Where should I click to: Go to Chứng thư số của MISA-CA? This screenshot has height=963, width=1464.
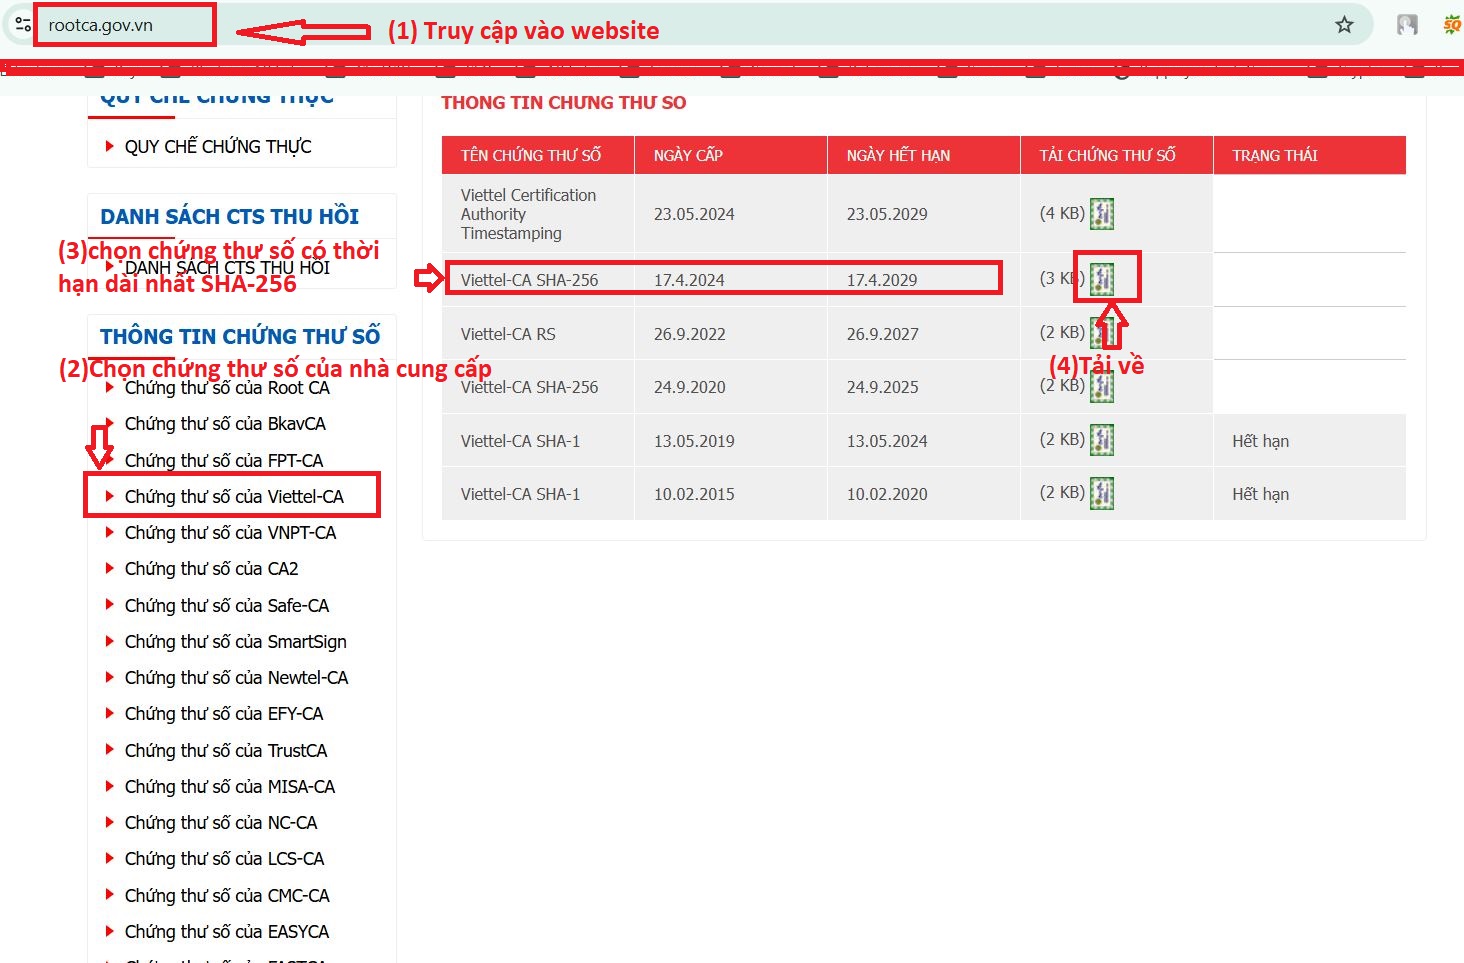click(x=230, y=787)
